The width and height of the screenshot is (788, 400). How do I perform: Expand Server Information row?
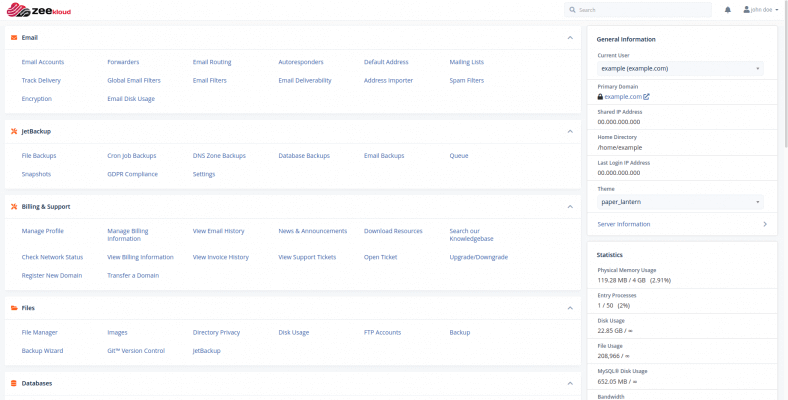pos(681,224)
